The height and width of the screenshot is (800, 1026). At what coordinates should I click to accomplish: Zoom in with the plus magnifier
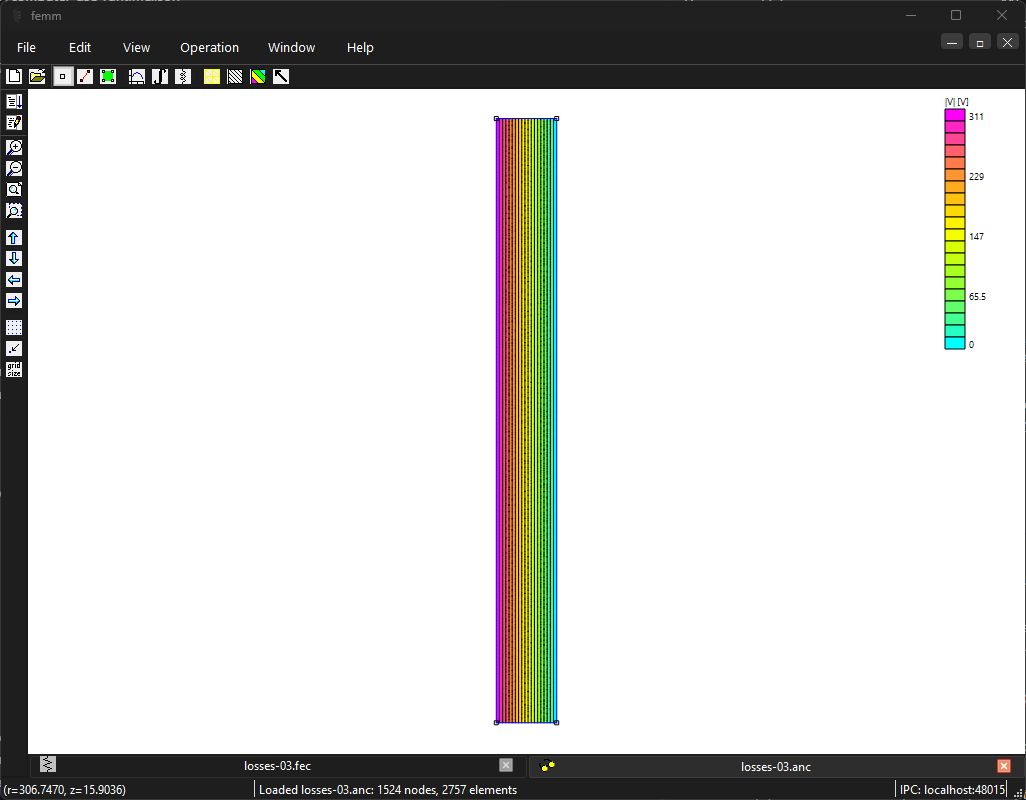(x=14, y=147)
